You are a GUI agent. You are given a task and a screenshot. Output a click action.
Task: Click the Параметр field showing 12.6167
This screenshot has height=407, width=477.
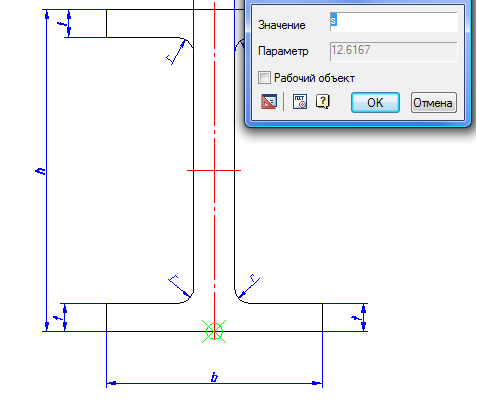click(x=393, y=51)
